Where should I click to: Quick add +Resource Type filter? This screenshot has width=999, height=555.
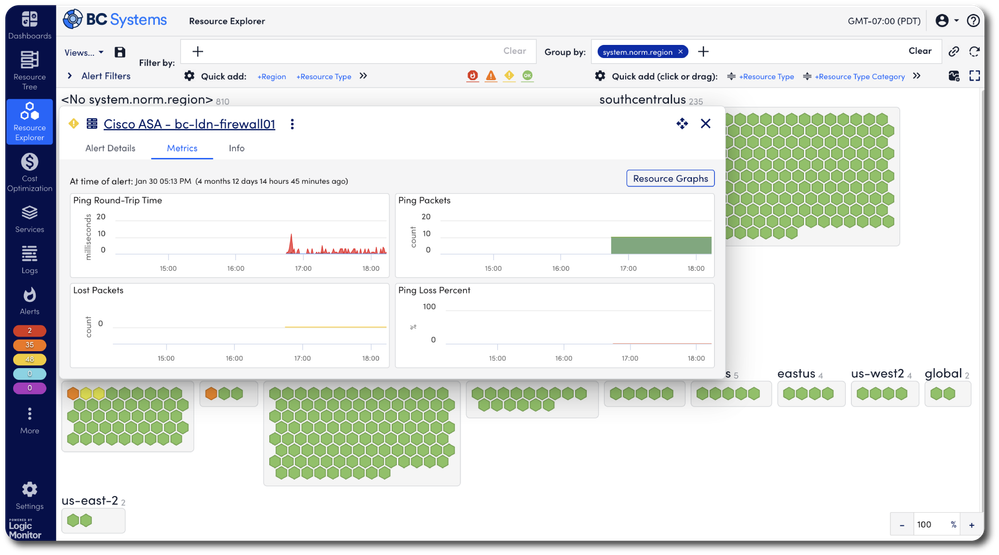[324, 76]
